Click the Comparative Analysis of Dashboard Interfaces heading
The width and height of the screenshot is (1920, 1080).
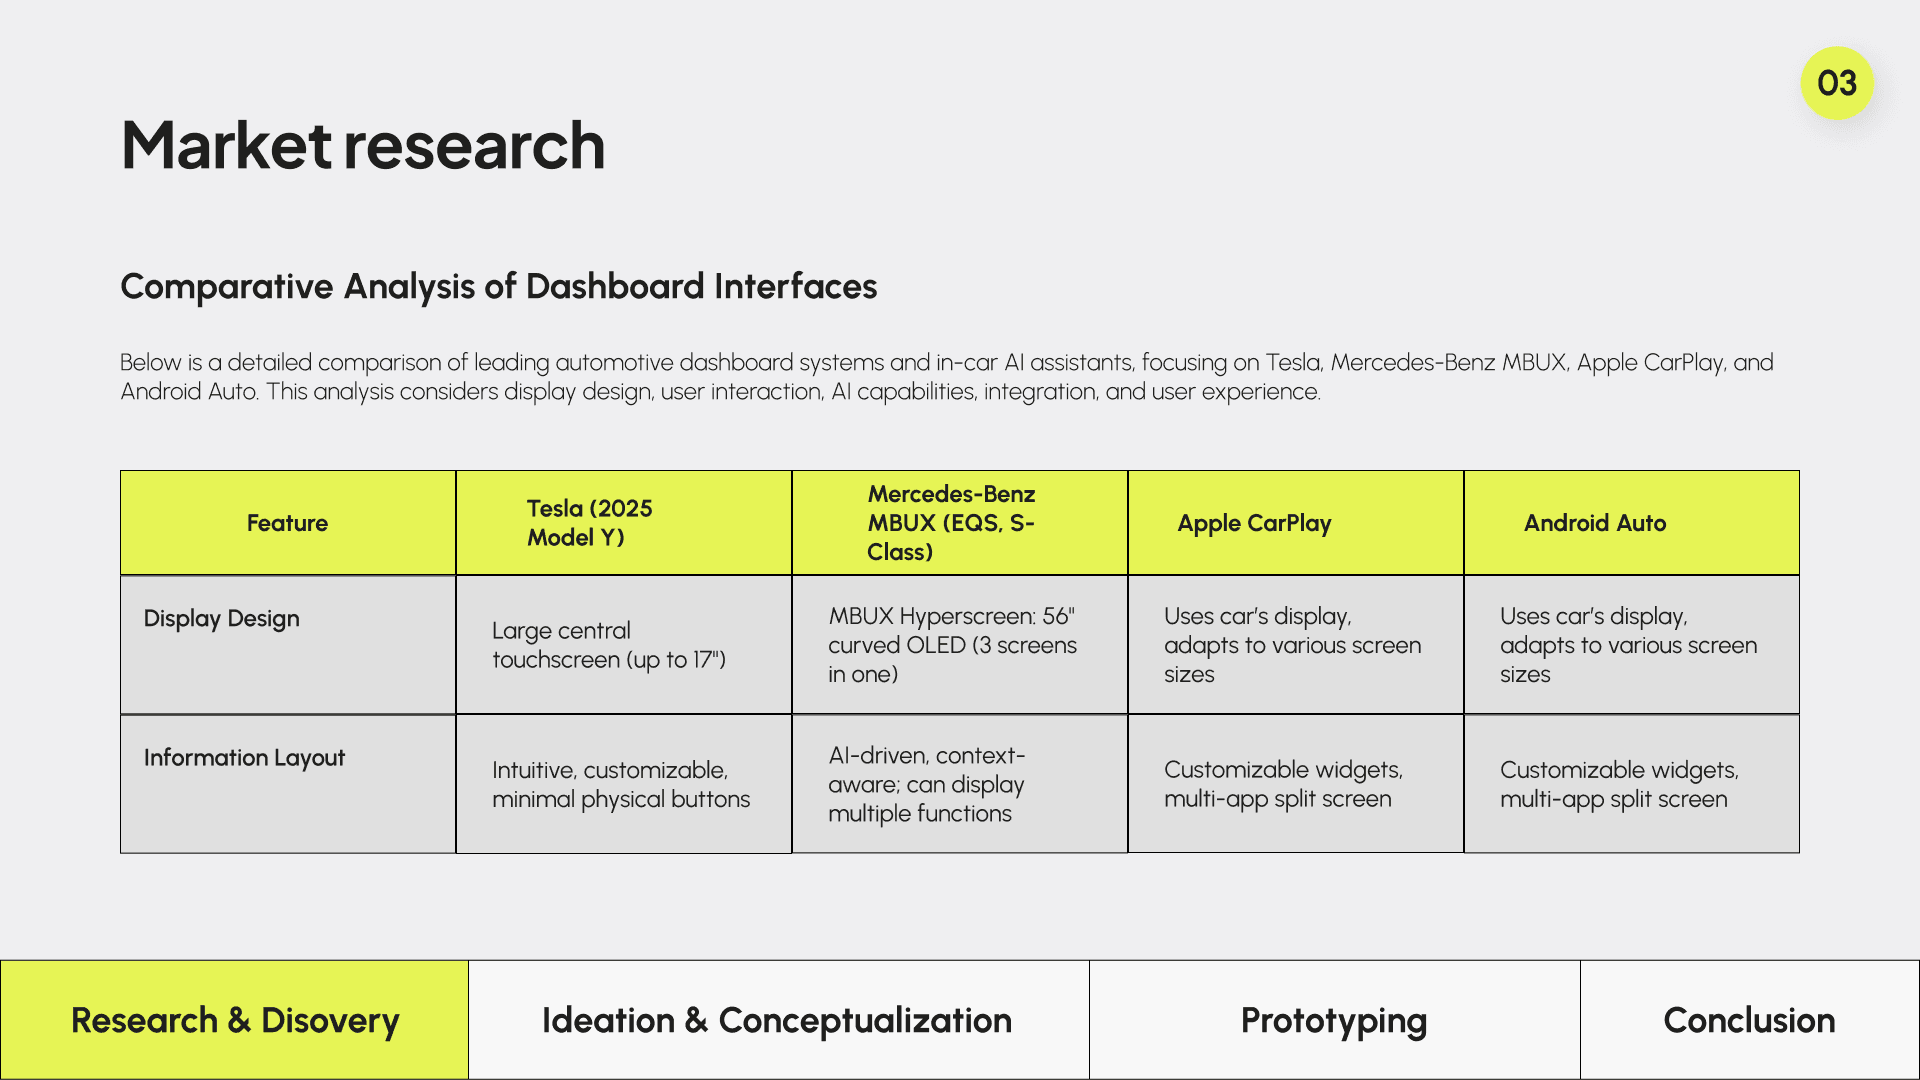click(498, 287)
